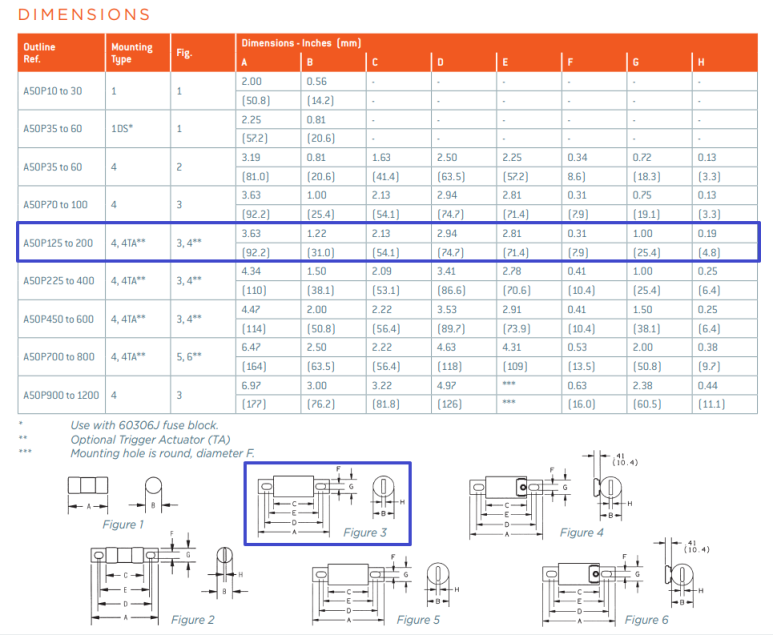The height and width of the screenshot is (635, 773).
Task: Click the (11.1) value cell
Action: click(725, 404)
